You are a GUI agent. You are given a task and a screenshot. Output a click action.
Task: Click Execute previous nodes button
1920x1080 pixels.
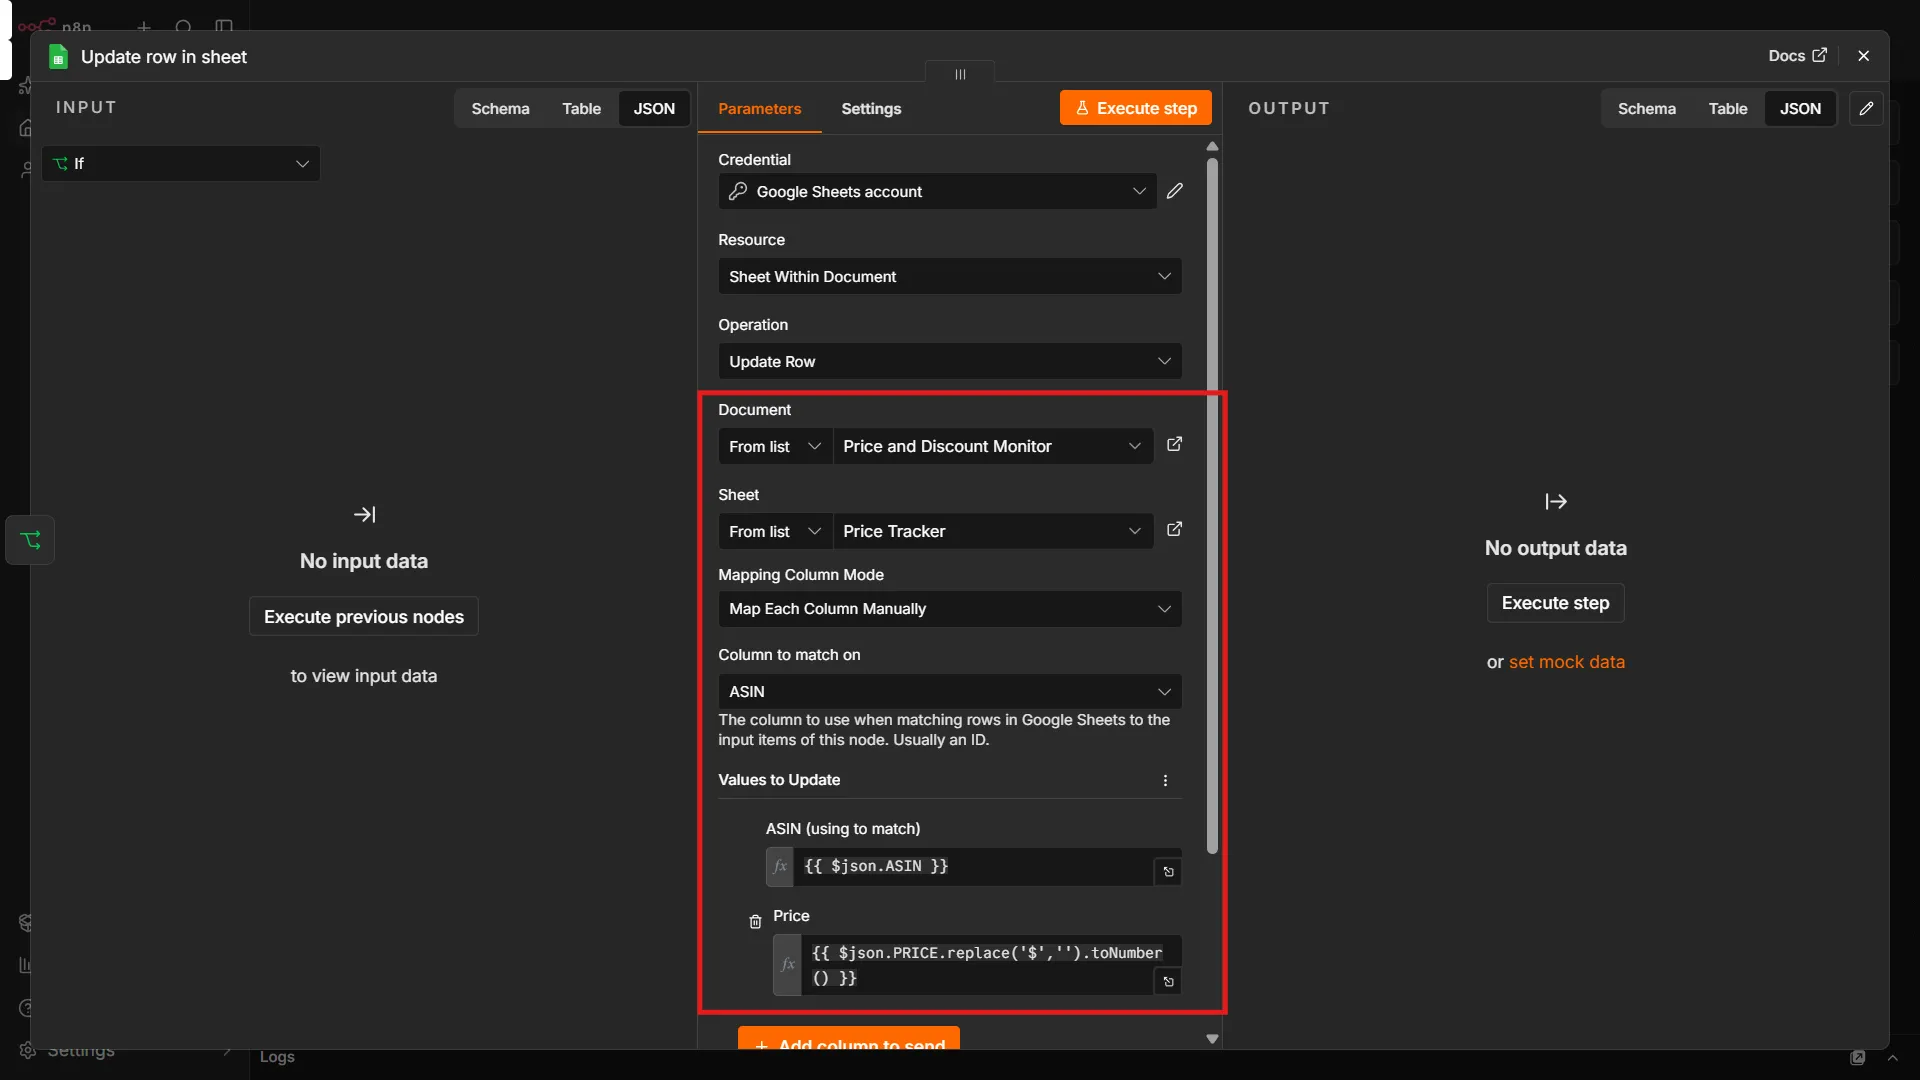coord(364,617)
